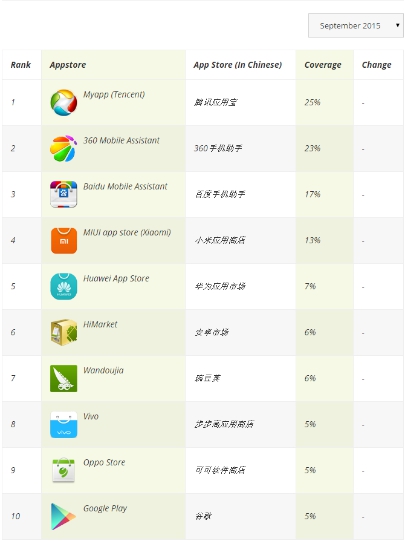Click the 360 Mobile Assistant icon
The height and width of the screenshot is (541, 406).
click(63, 148)
